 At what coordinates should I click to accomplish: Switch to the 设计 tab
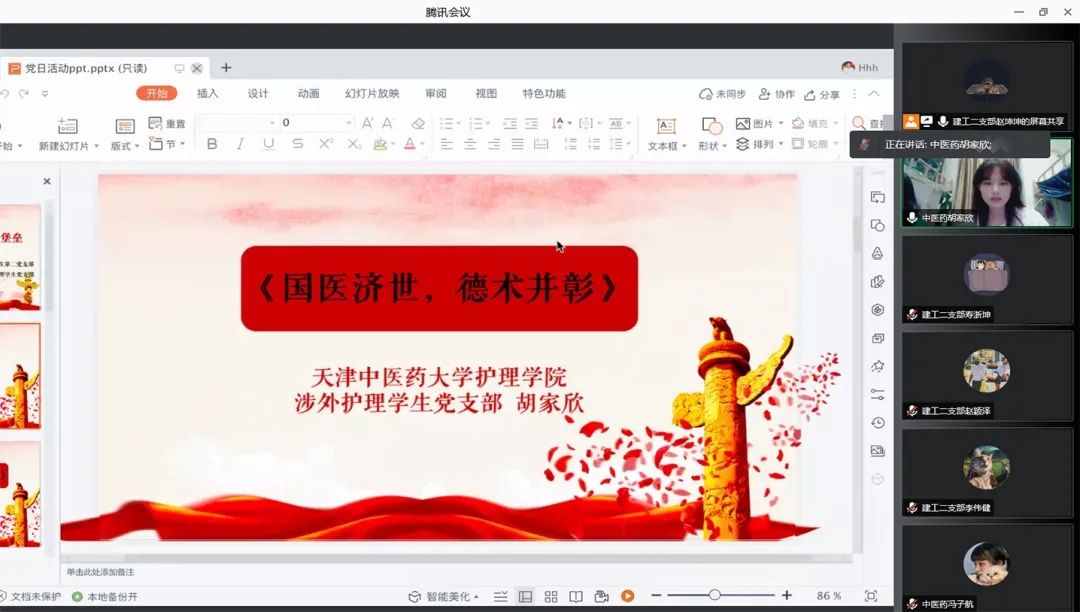point(258,93)
